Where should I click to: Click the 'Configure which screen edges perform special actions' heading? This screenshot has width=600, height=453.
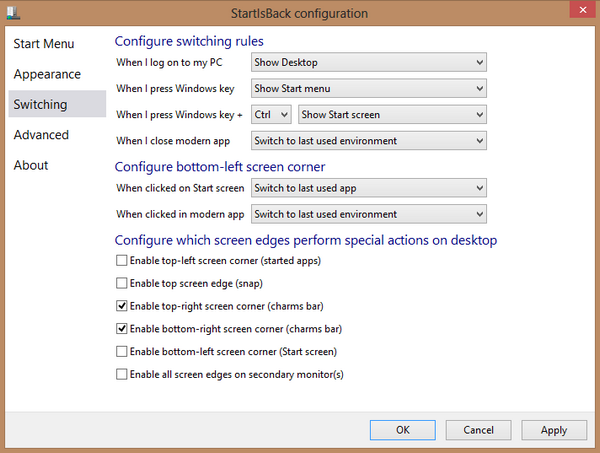click(306, 240)
